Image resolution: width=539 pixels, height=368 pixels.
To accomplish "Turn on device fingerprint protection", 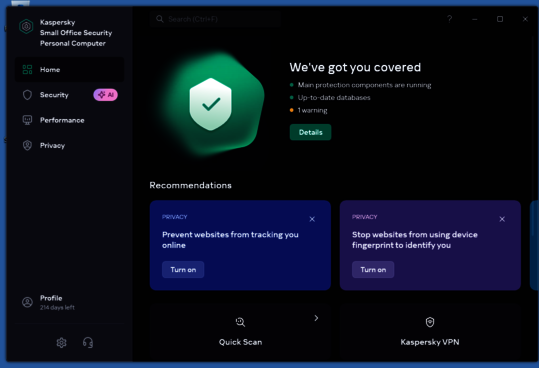I will pos(373,270).
